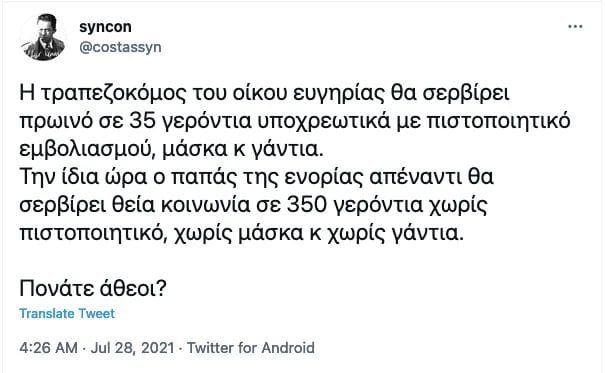The image size is (605, 373).
Task: Click the word Android in the footer
Action: tap(288, 348)
